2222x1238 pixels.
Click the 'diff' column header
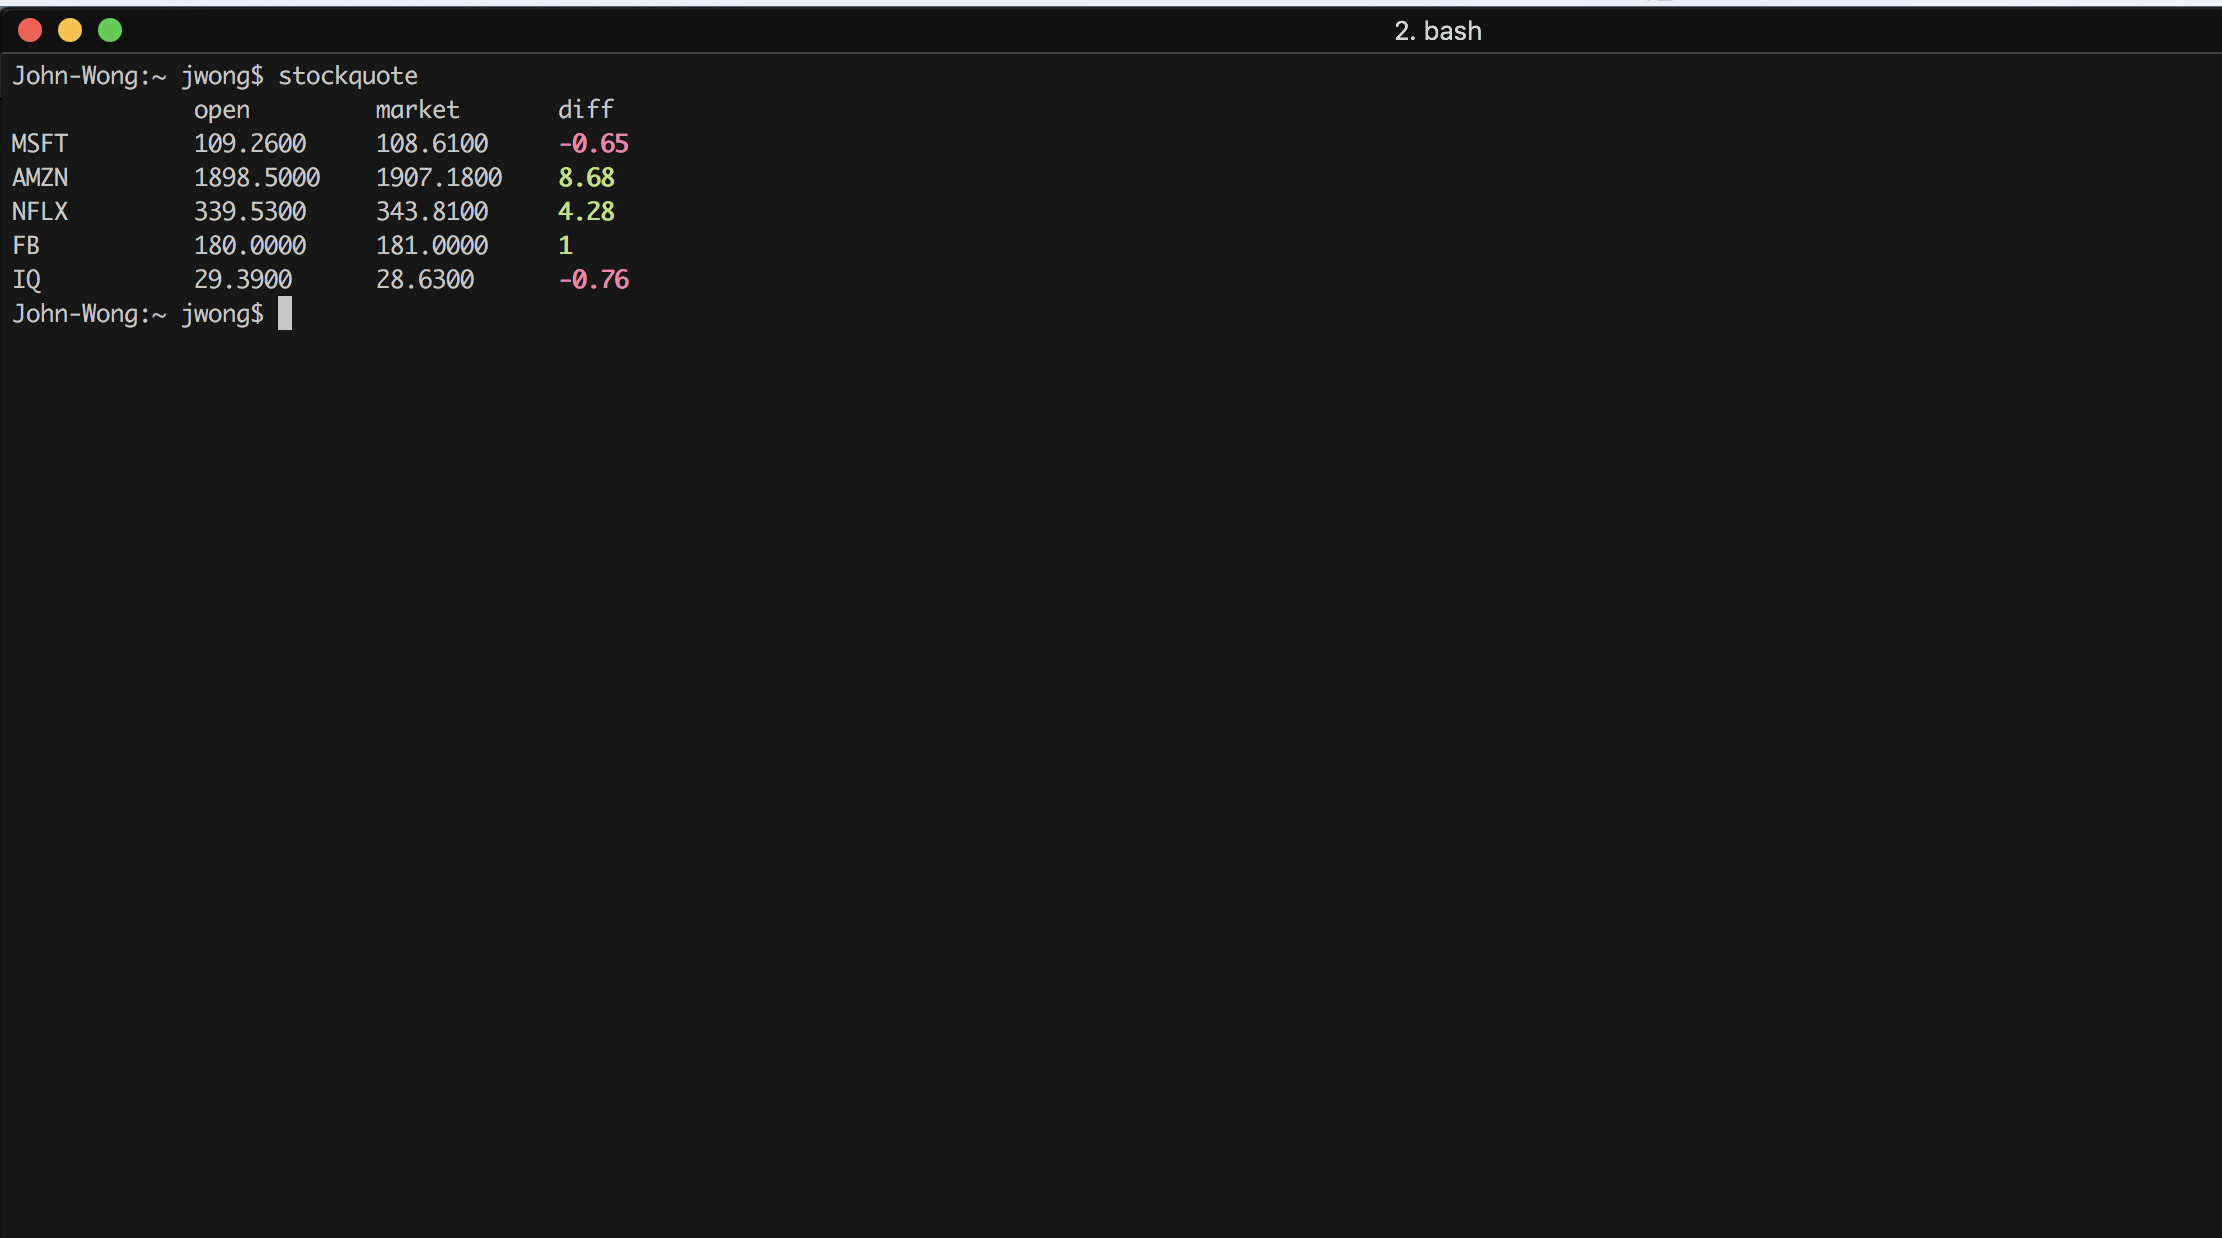[585, 110]
